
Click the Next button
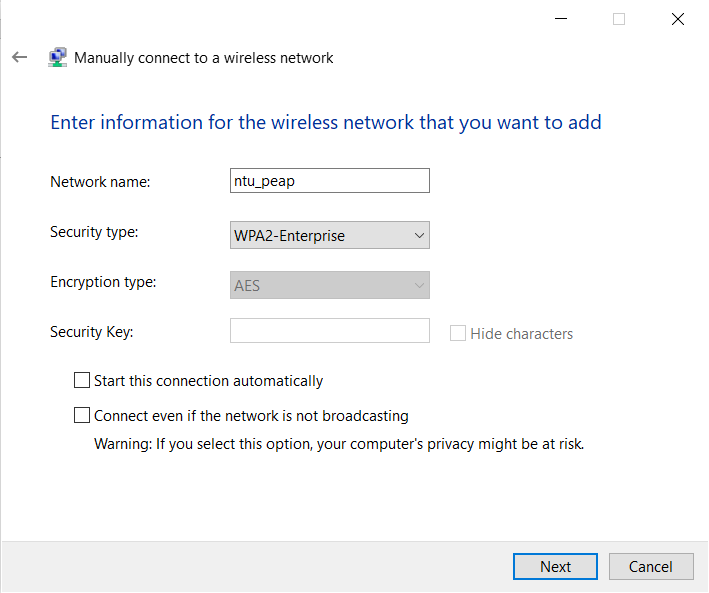(x=555, y=566)
